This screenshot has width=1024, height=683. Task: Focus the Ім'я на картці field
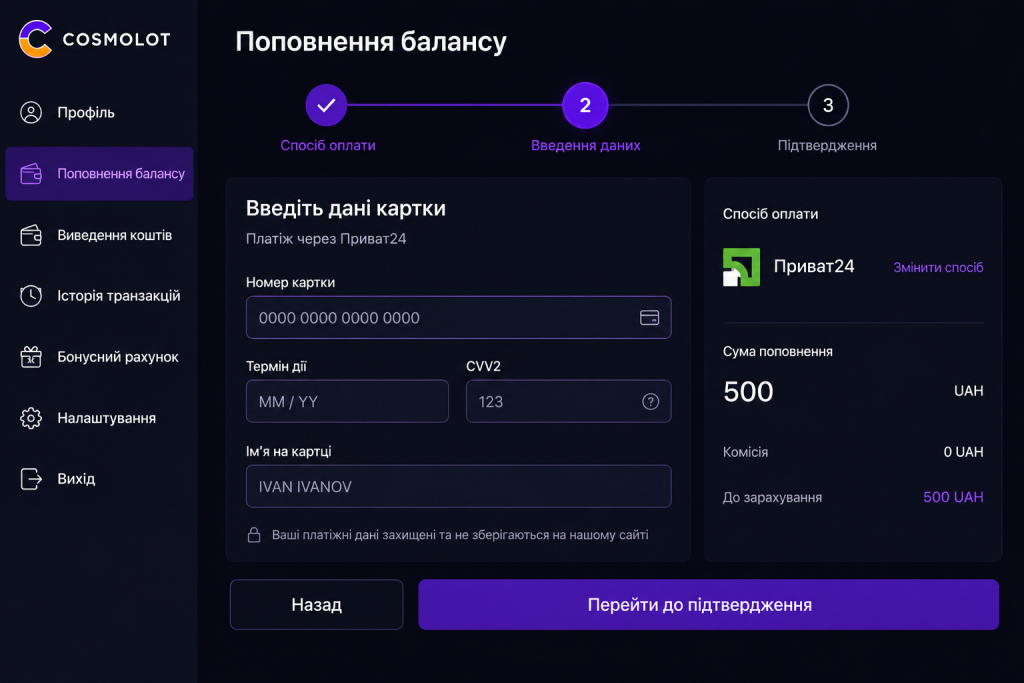[x=458, y=486]
